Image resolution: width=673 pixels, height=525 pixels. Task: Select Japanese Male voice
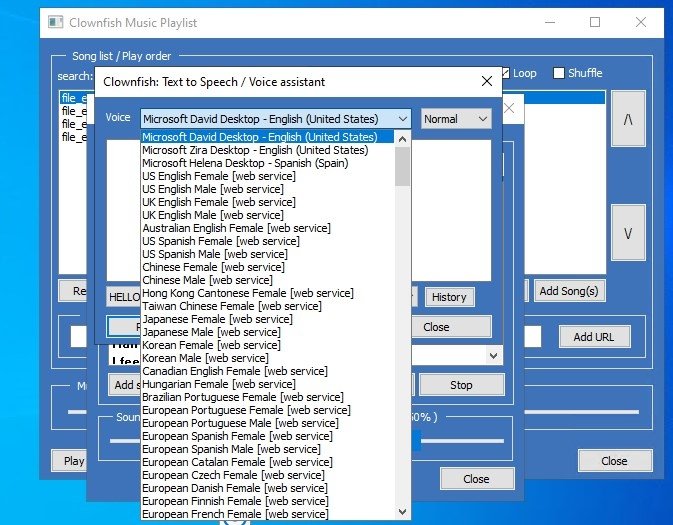click(x=267, y=332)
